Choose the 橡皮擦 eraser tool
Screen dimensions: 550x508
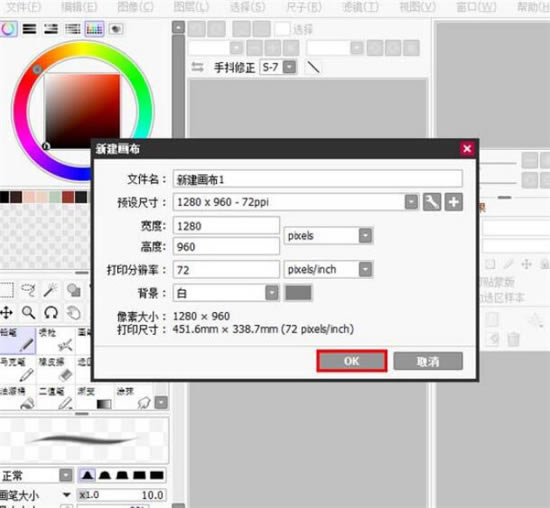point(56,369)
